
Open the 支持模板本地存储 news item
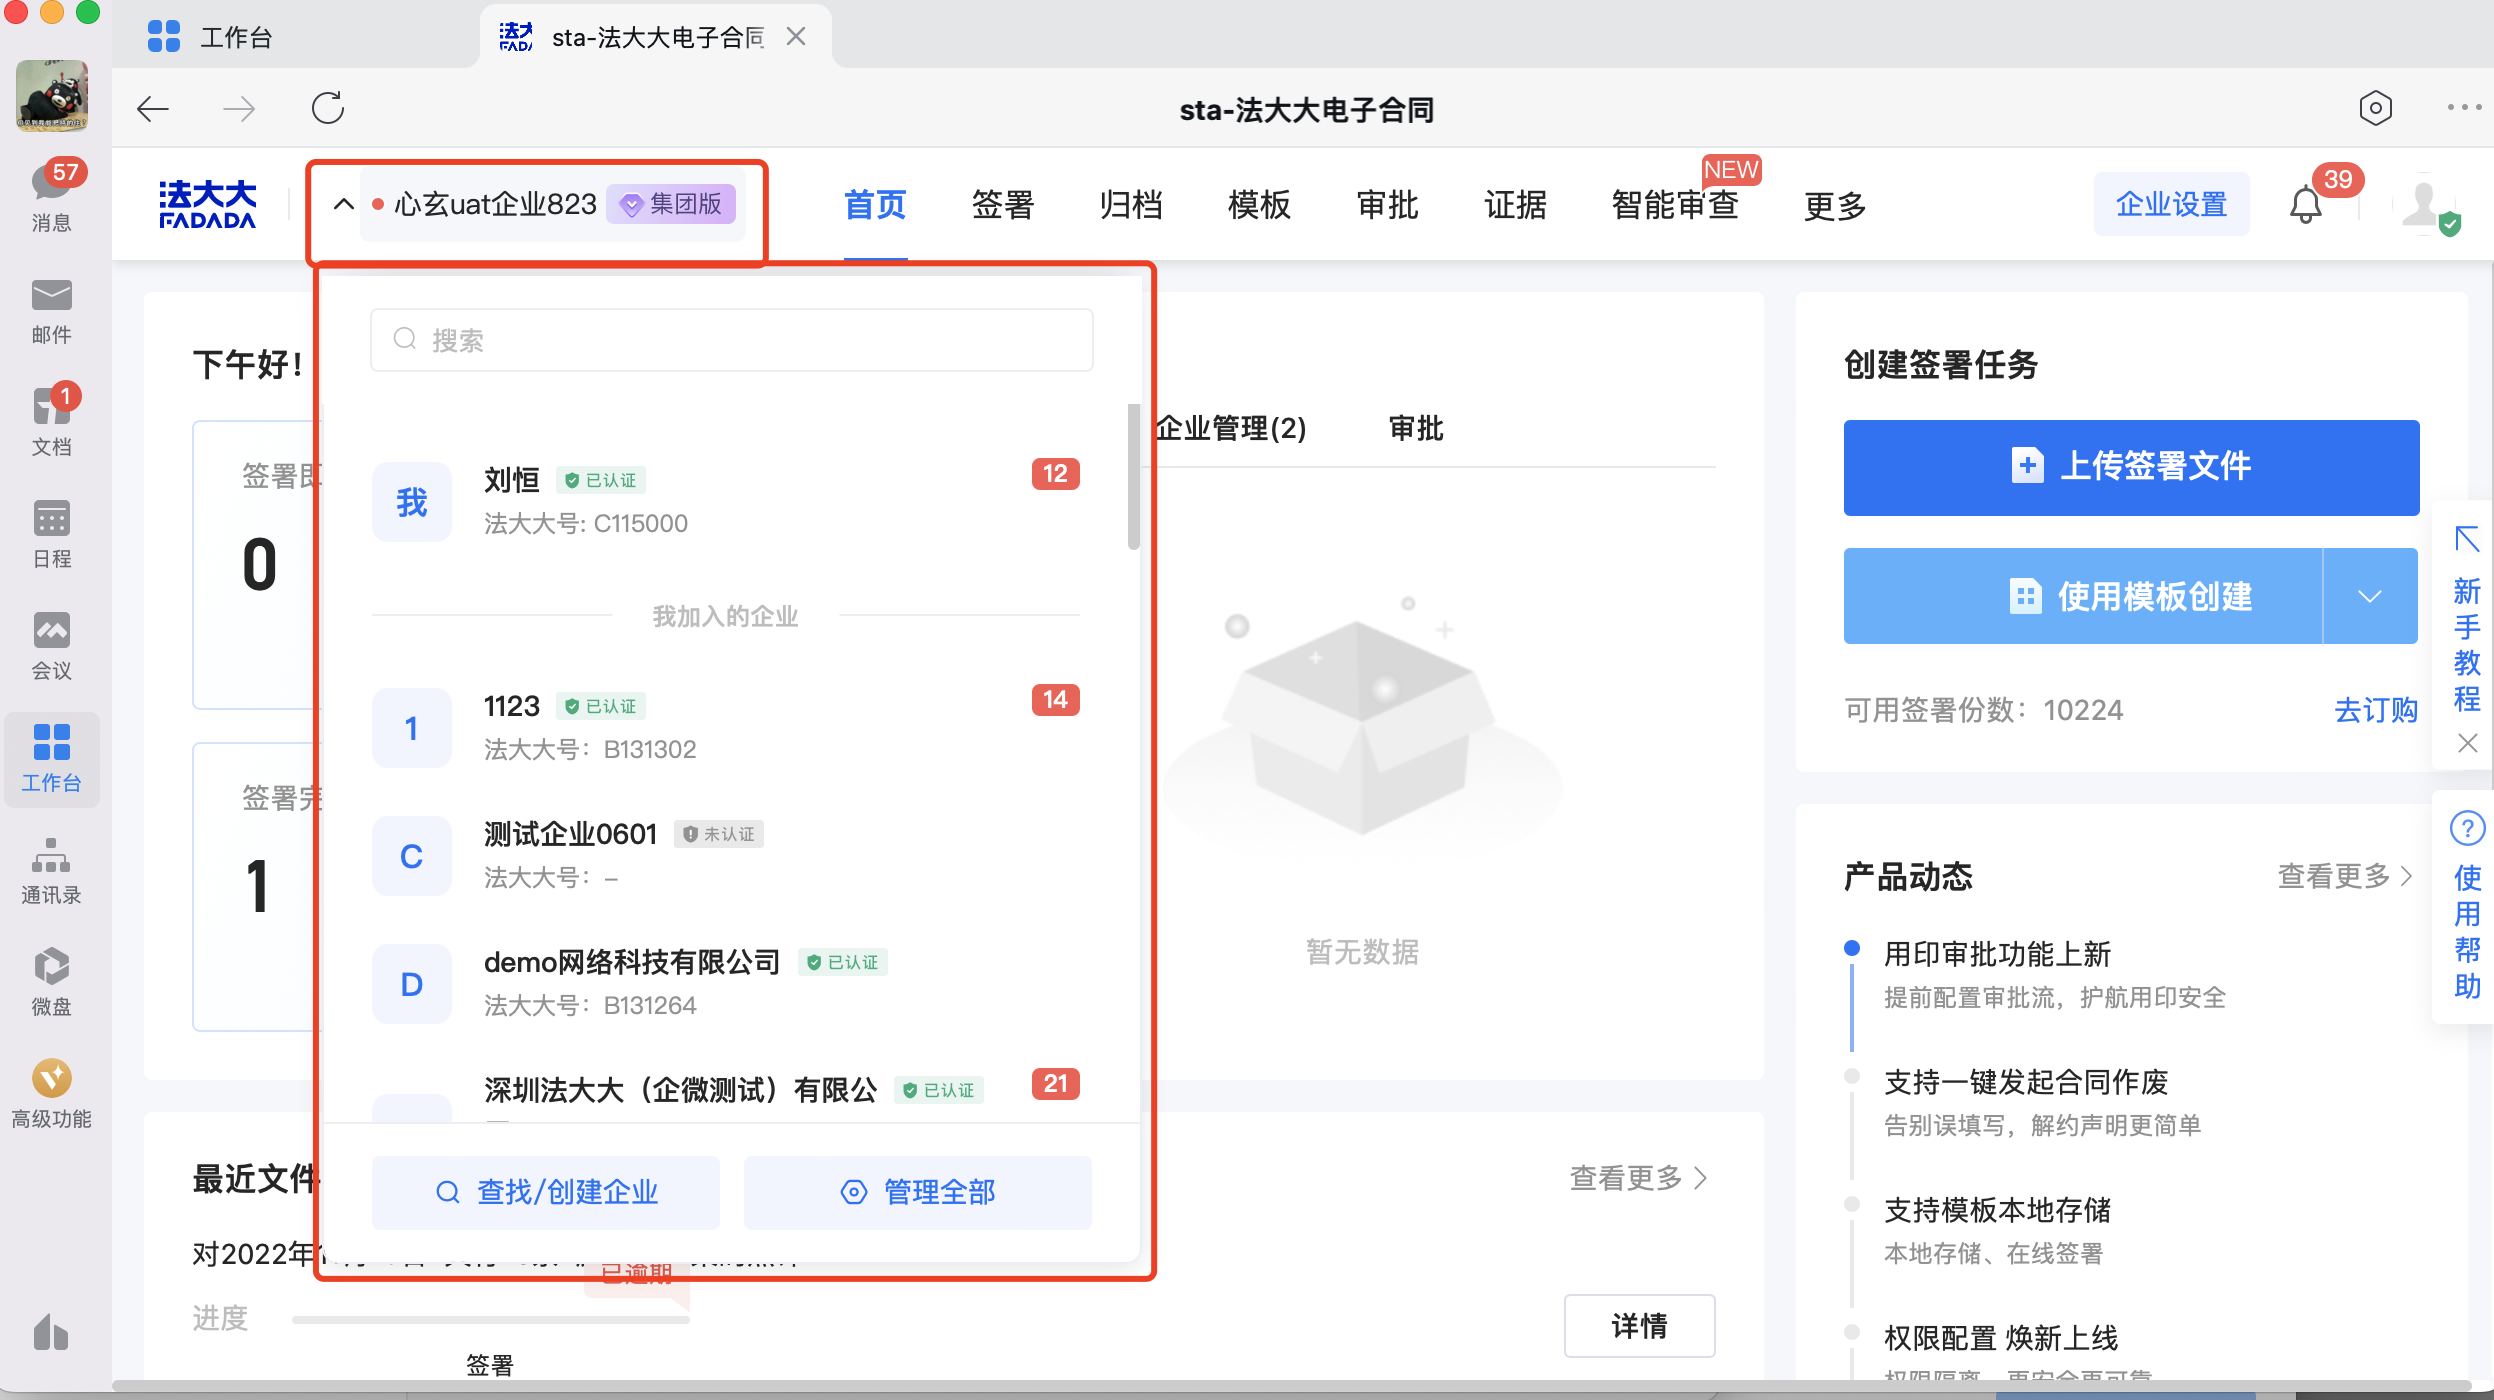pyautogui.click(x=1998, y=1210)
